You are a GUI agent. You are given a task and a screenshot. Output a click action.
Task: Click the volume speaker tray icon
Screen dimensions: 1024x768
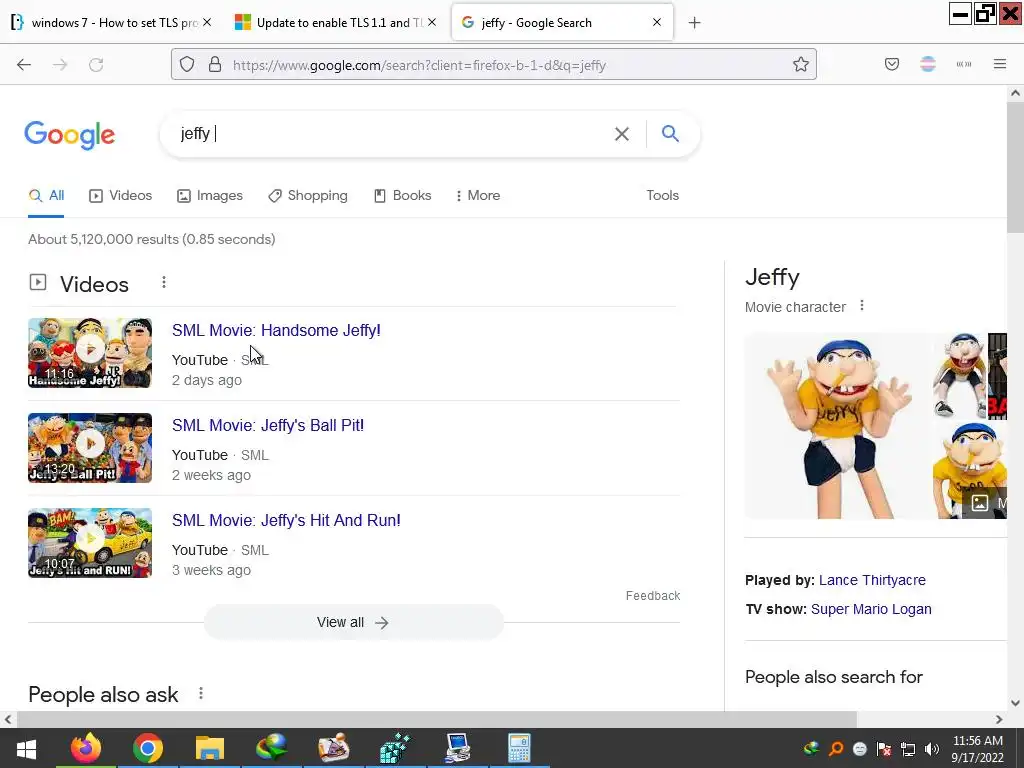coord(932,749)
